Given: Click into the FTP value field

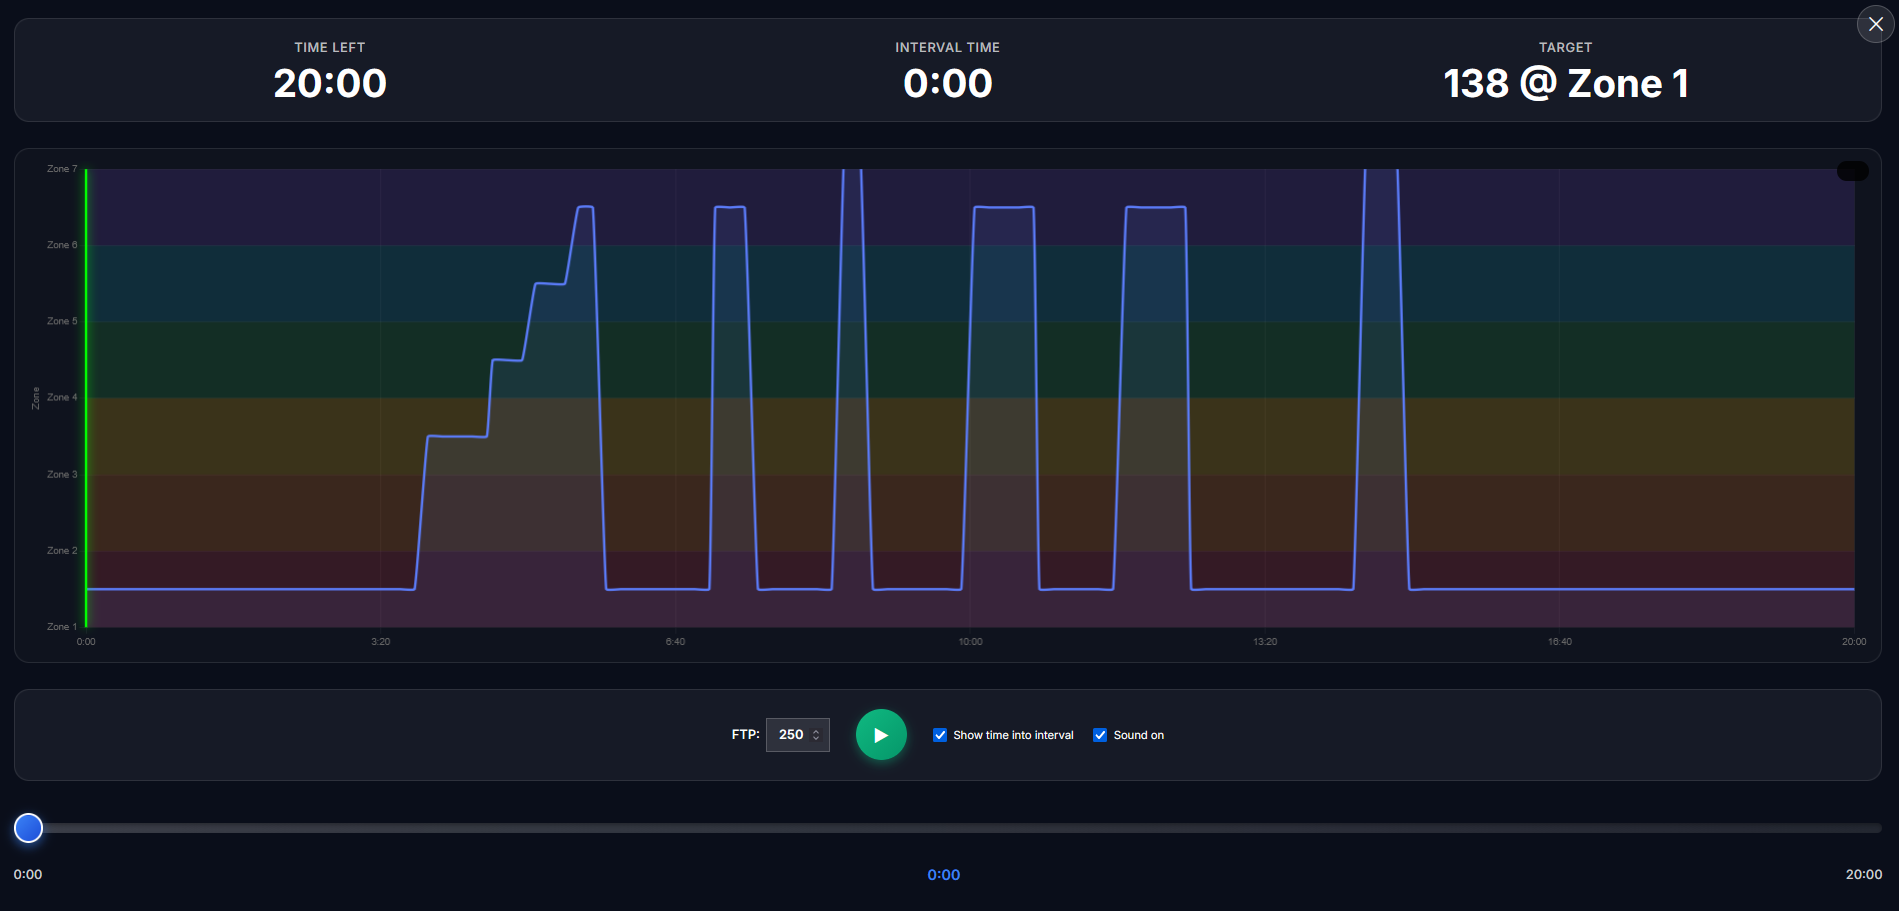Looking at the screenshot, I should click(x=790, y=735).
